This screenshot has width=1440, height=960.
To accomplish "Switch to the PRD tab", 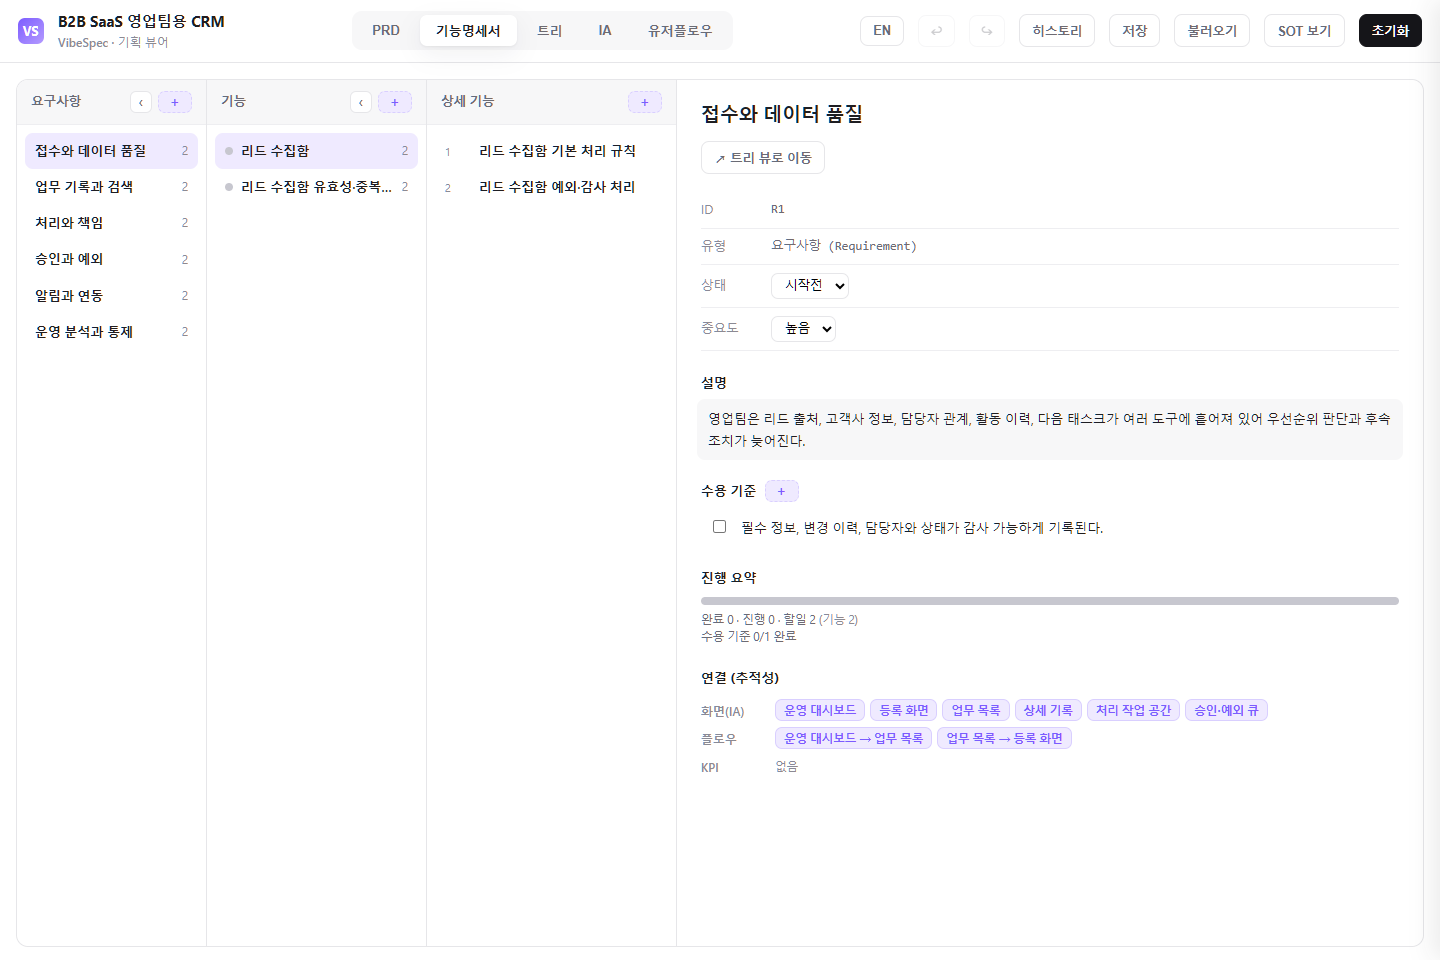I will (x=386, y=31).
